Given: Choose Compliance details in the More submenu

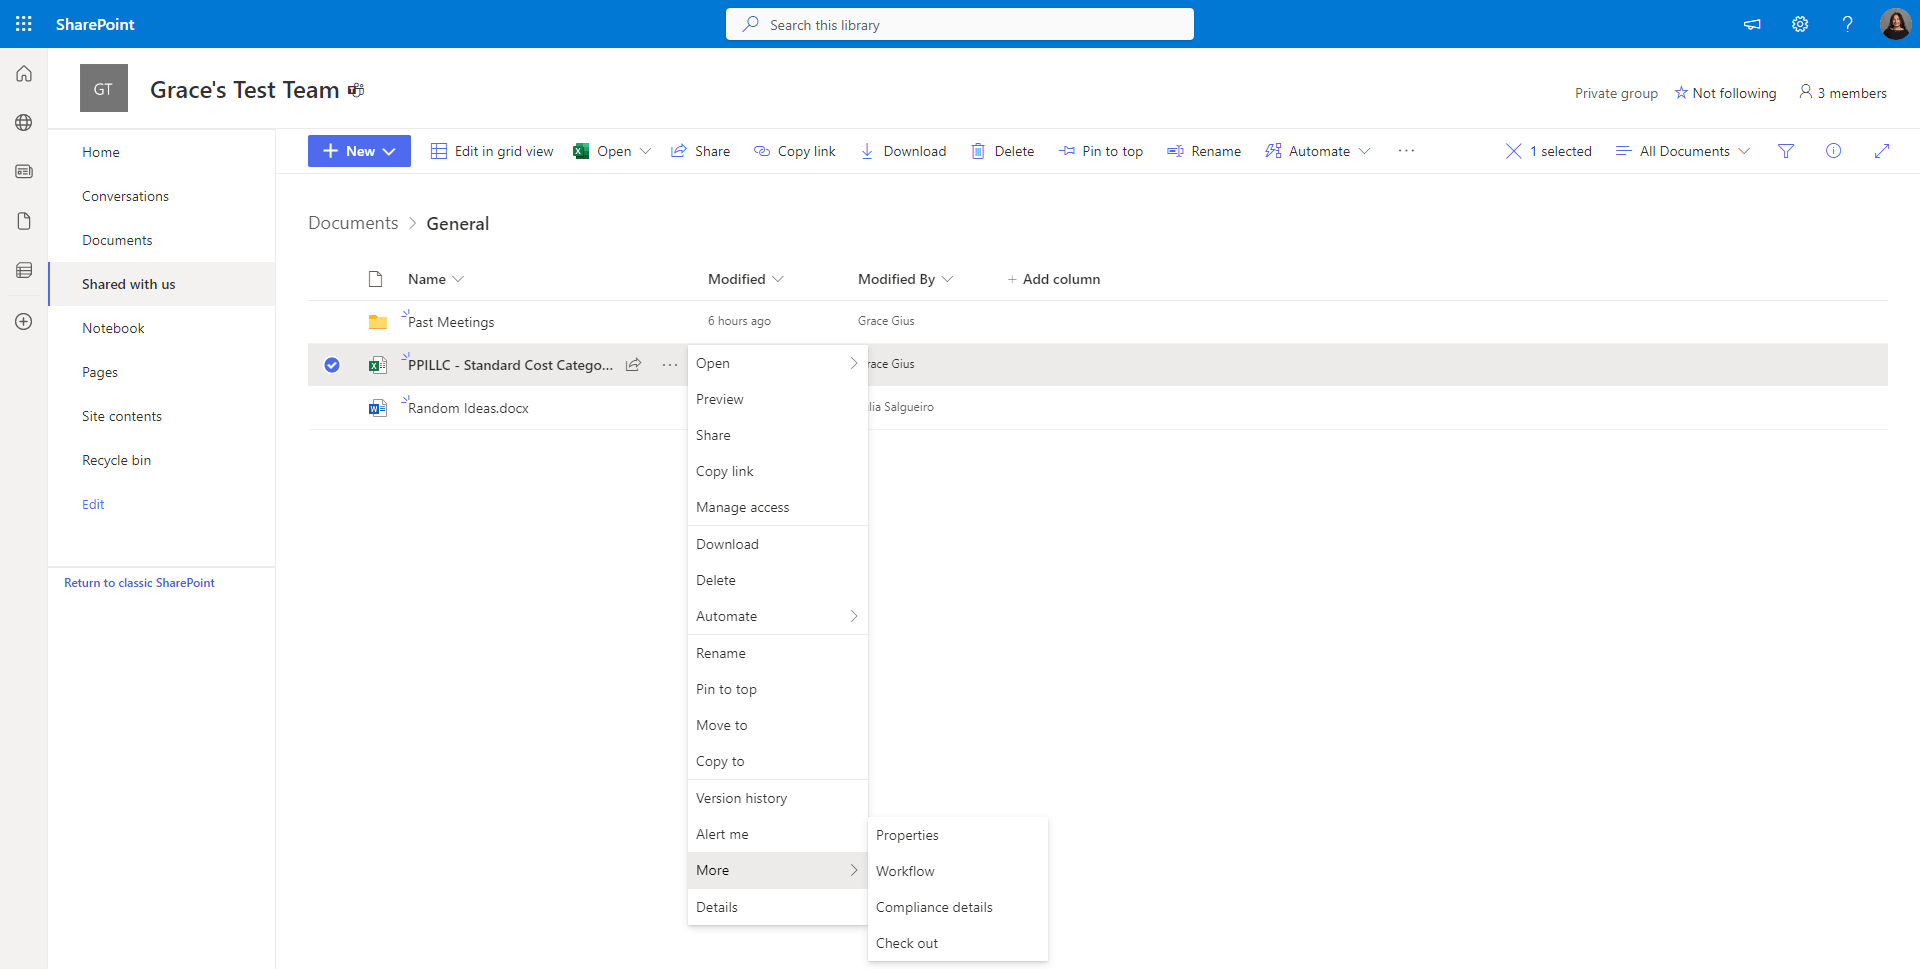Looking at the screenshot, I should [x=958, y=907].
